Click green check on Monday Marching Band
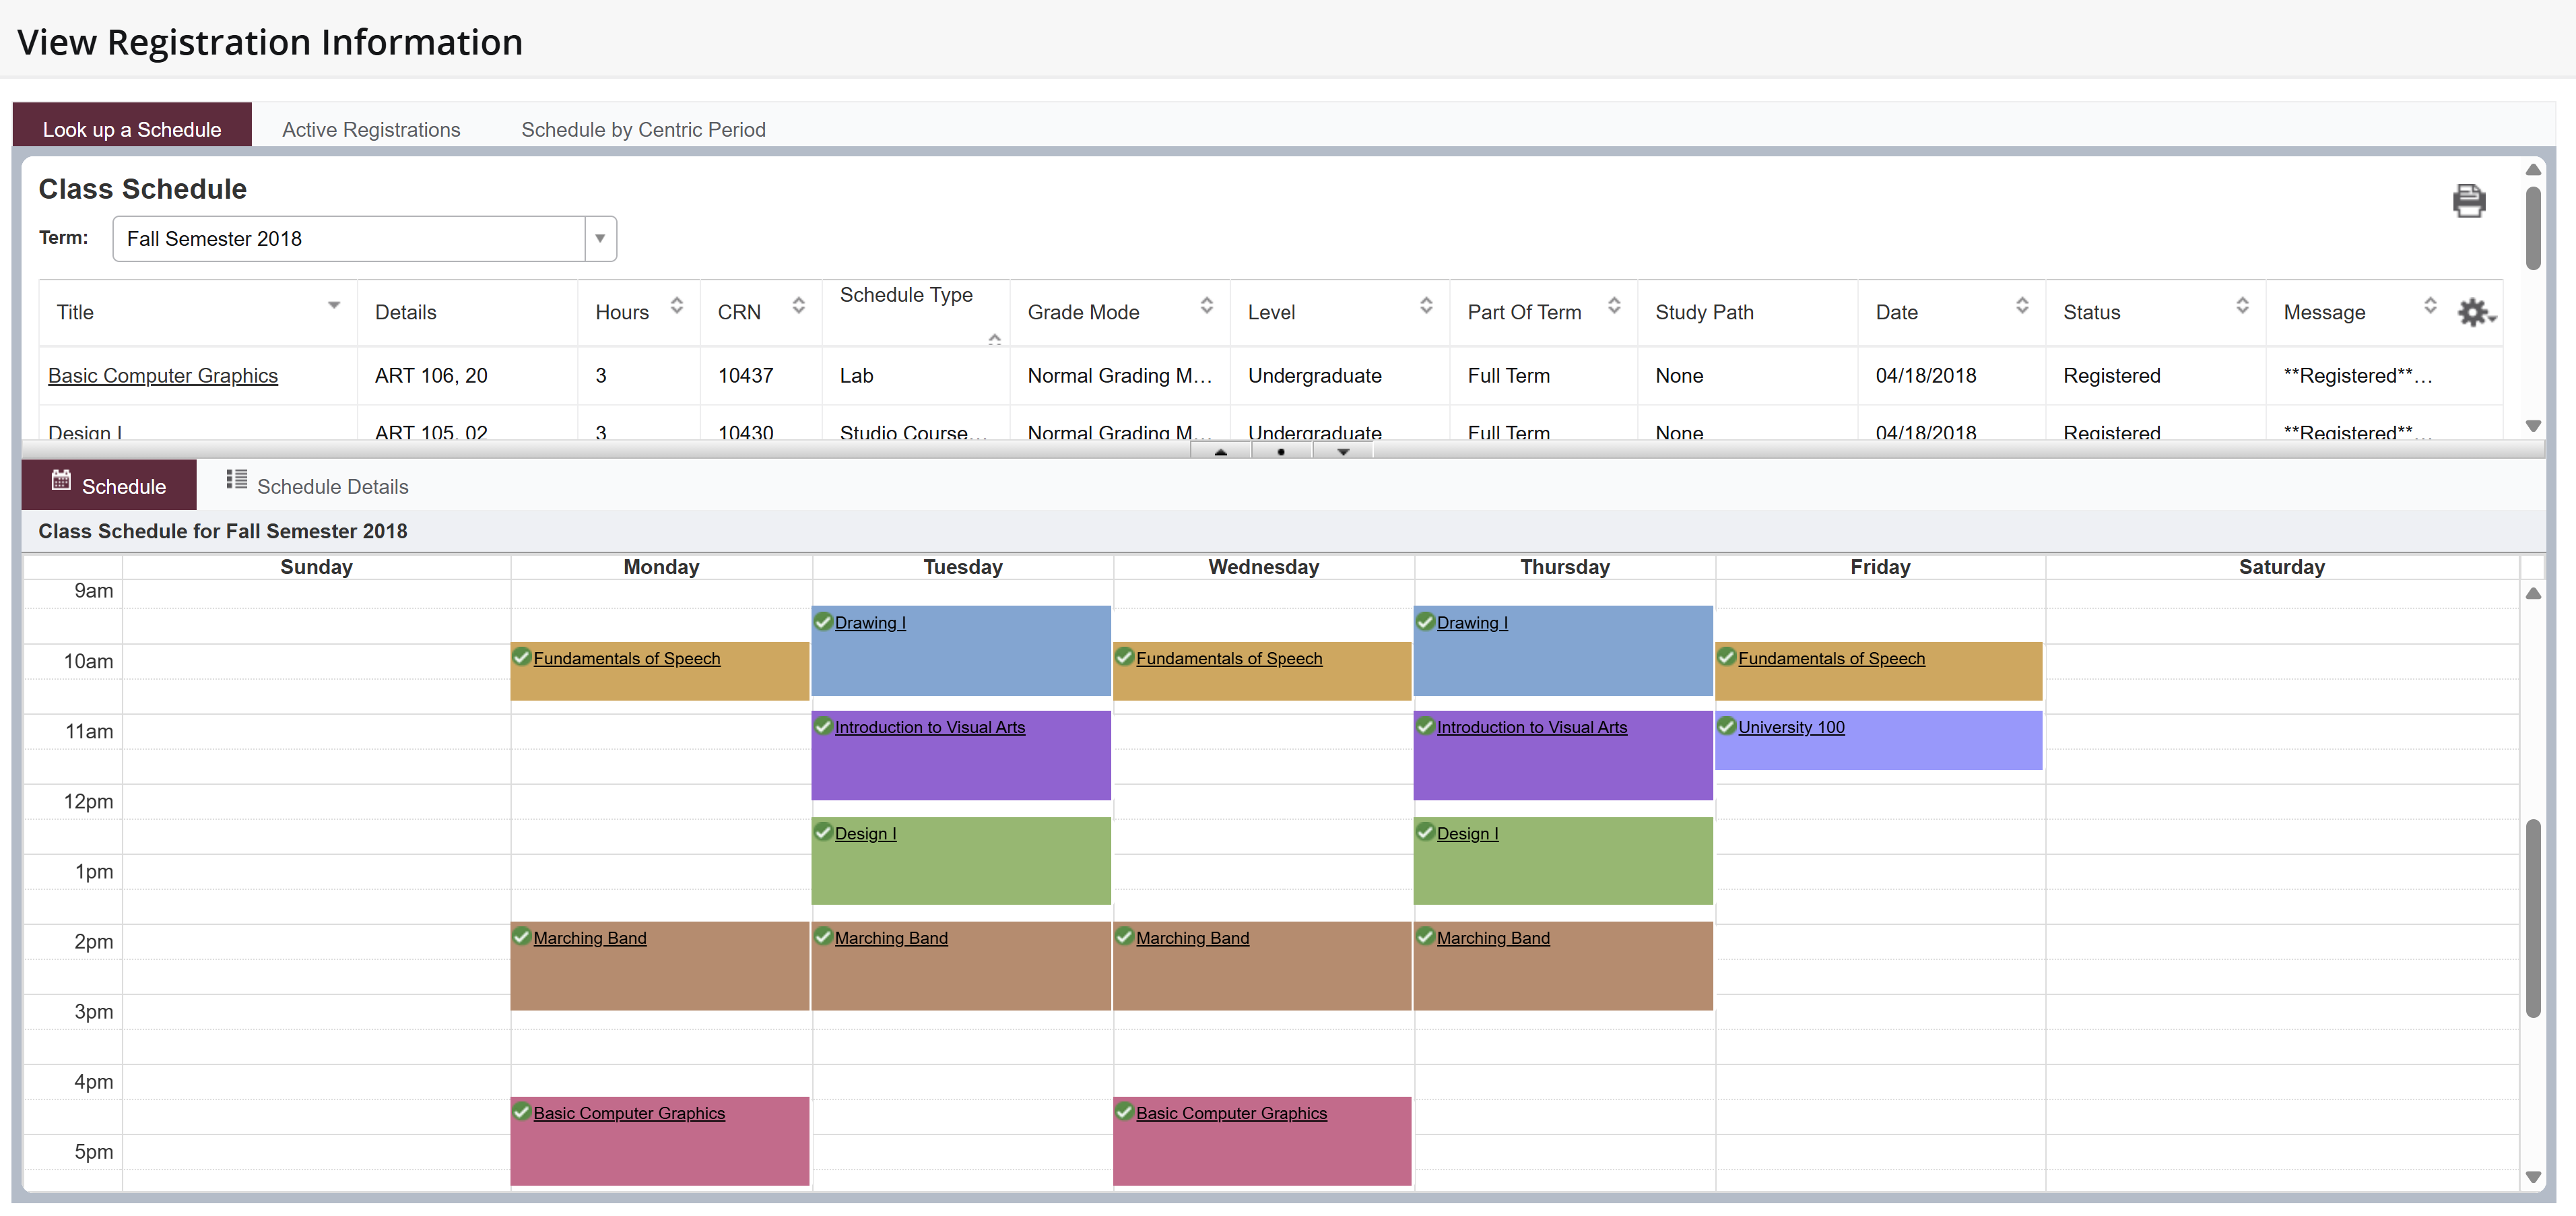Screen dimensions: 2576x1216 pyautogui.click(x=521, y=937)
